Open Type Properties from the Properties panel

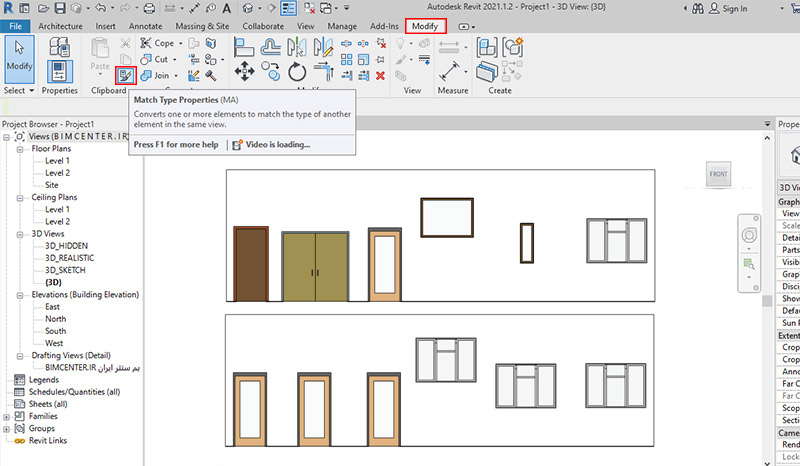tap(60, 47)
